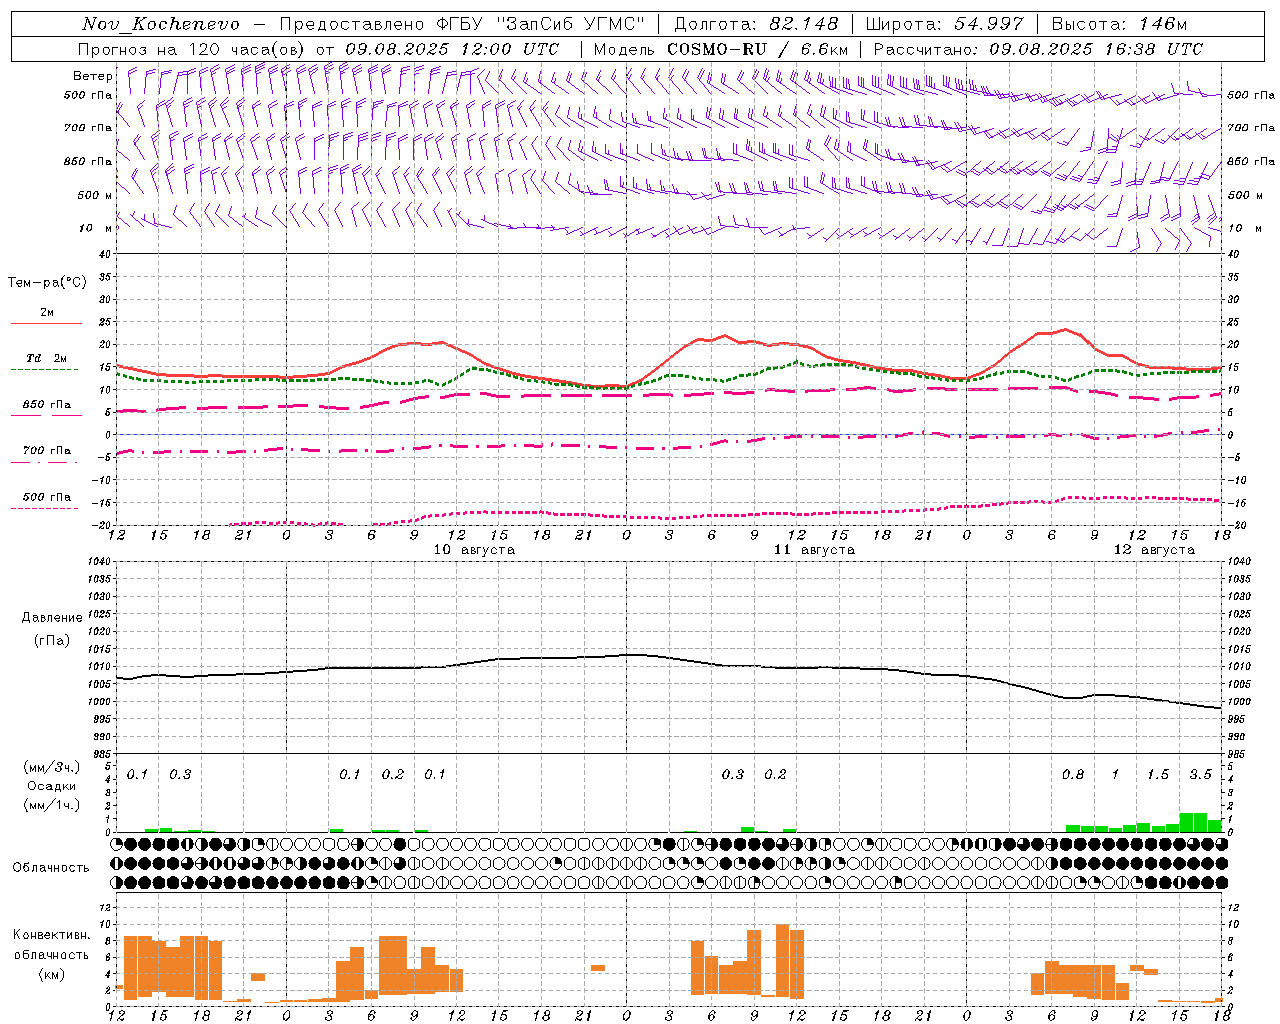
Task: Click the Nov_Kochenevo station title
Action: click(x=161, y=24)
